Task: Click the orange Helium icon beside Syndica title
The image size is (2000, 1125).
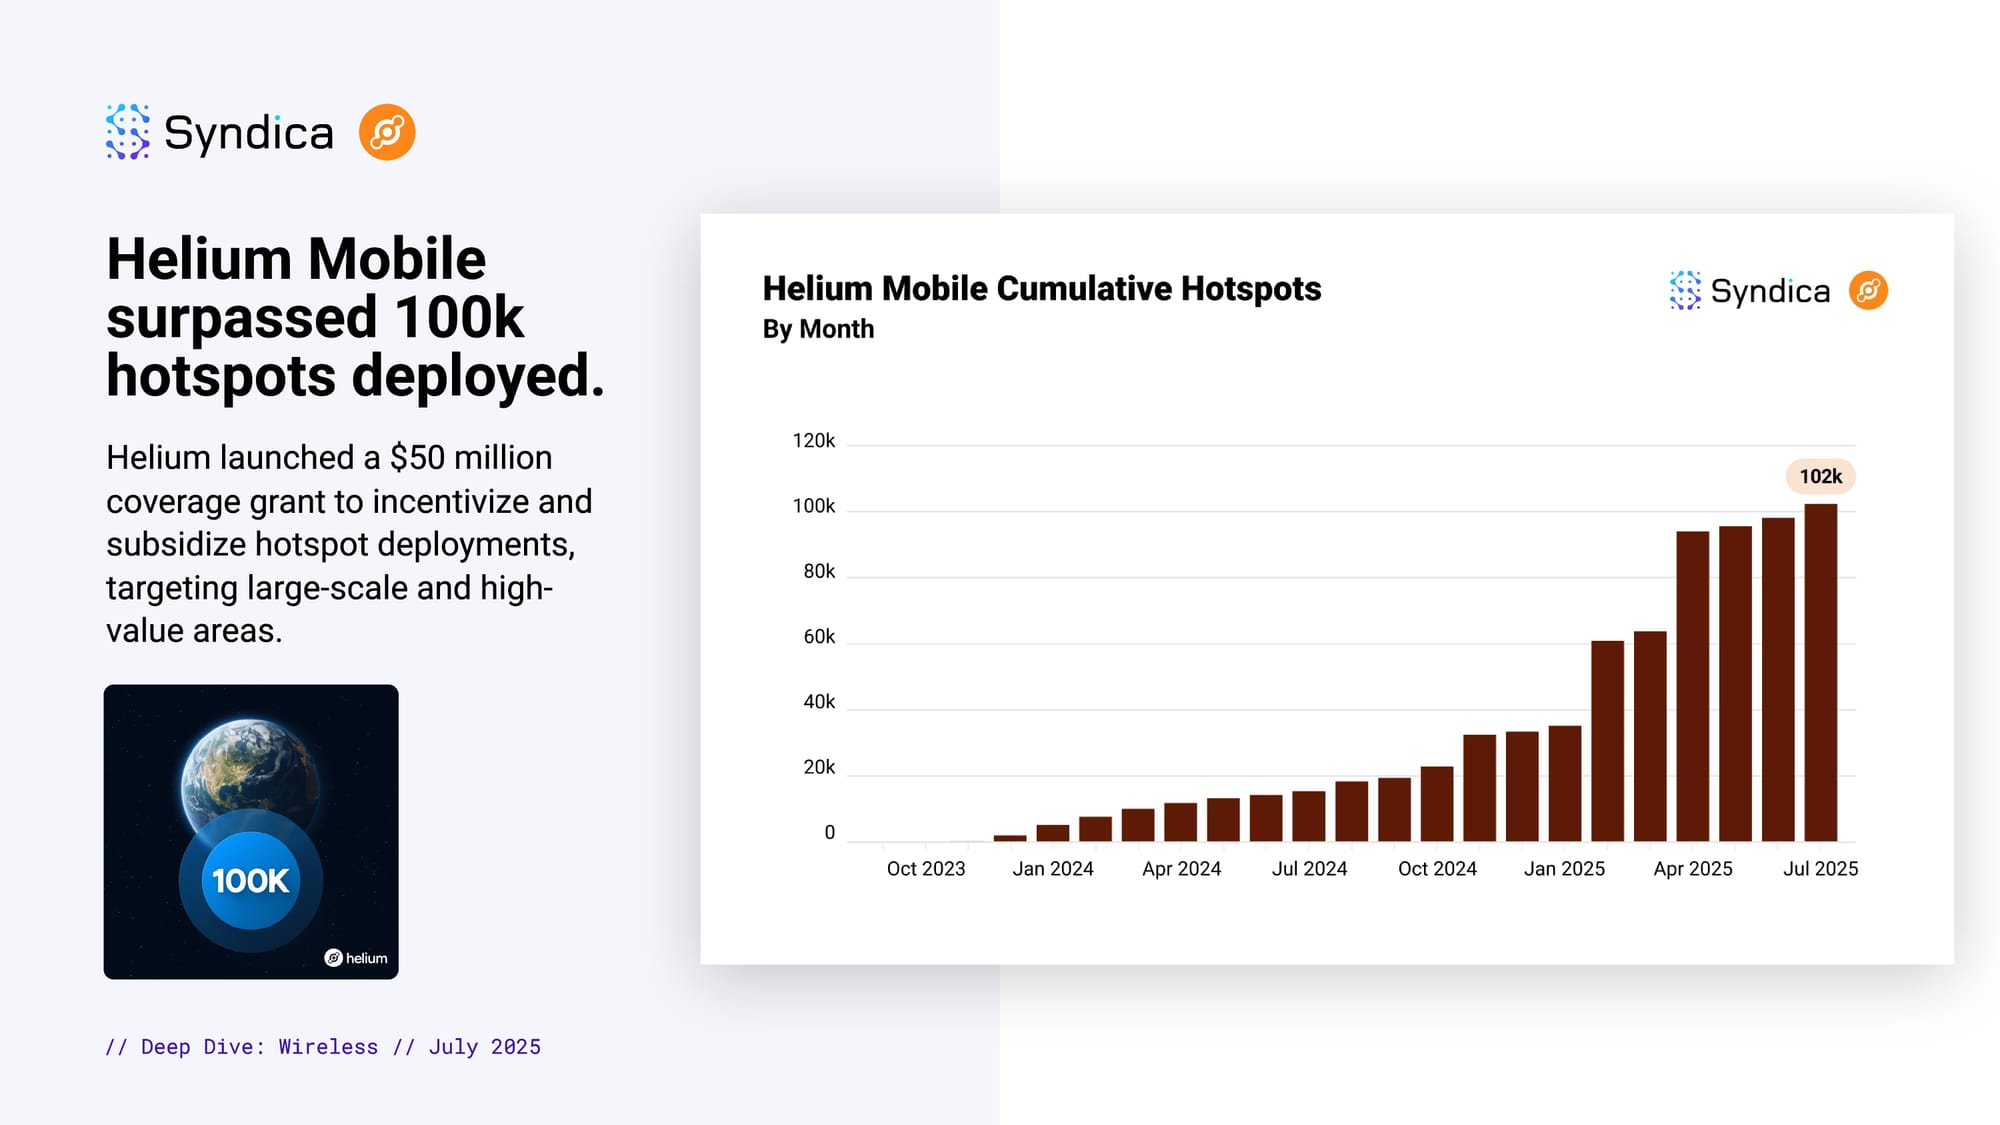Action: click(x=387, y=132)
